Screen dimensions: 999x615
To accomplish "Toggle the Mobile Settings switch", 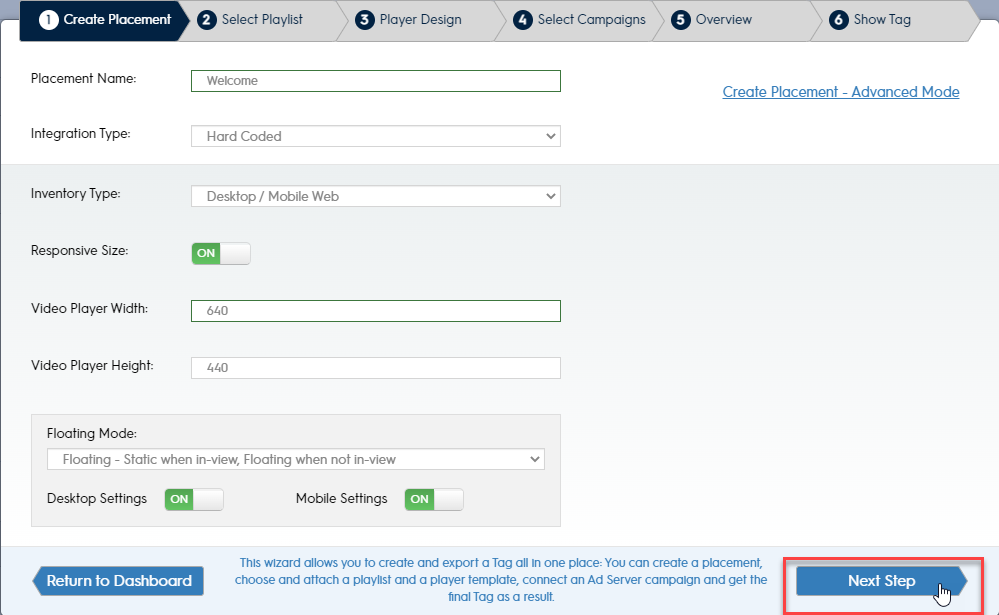I will [434, 500].
